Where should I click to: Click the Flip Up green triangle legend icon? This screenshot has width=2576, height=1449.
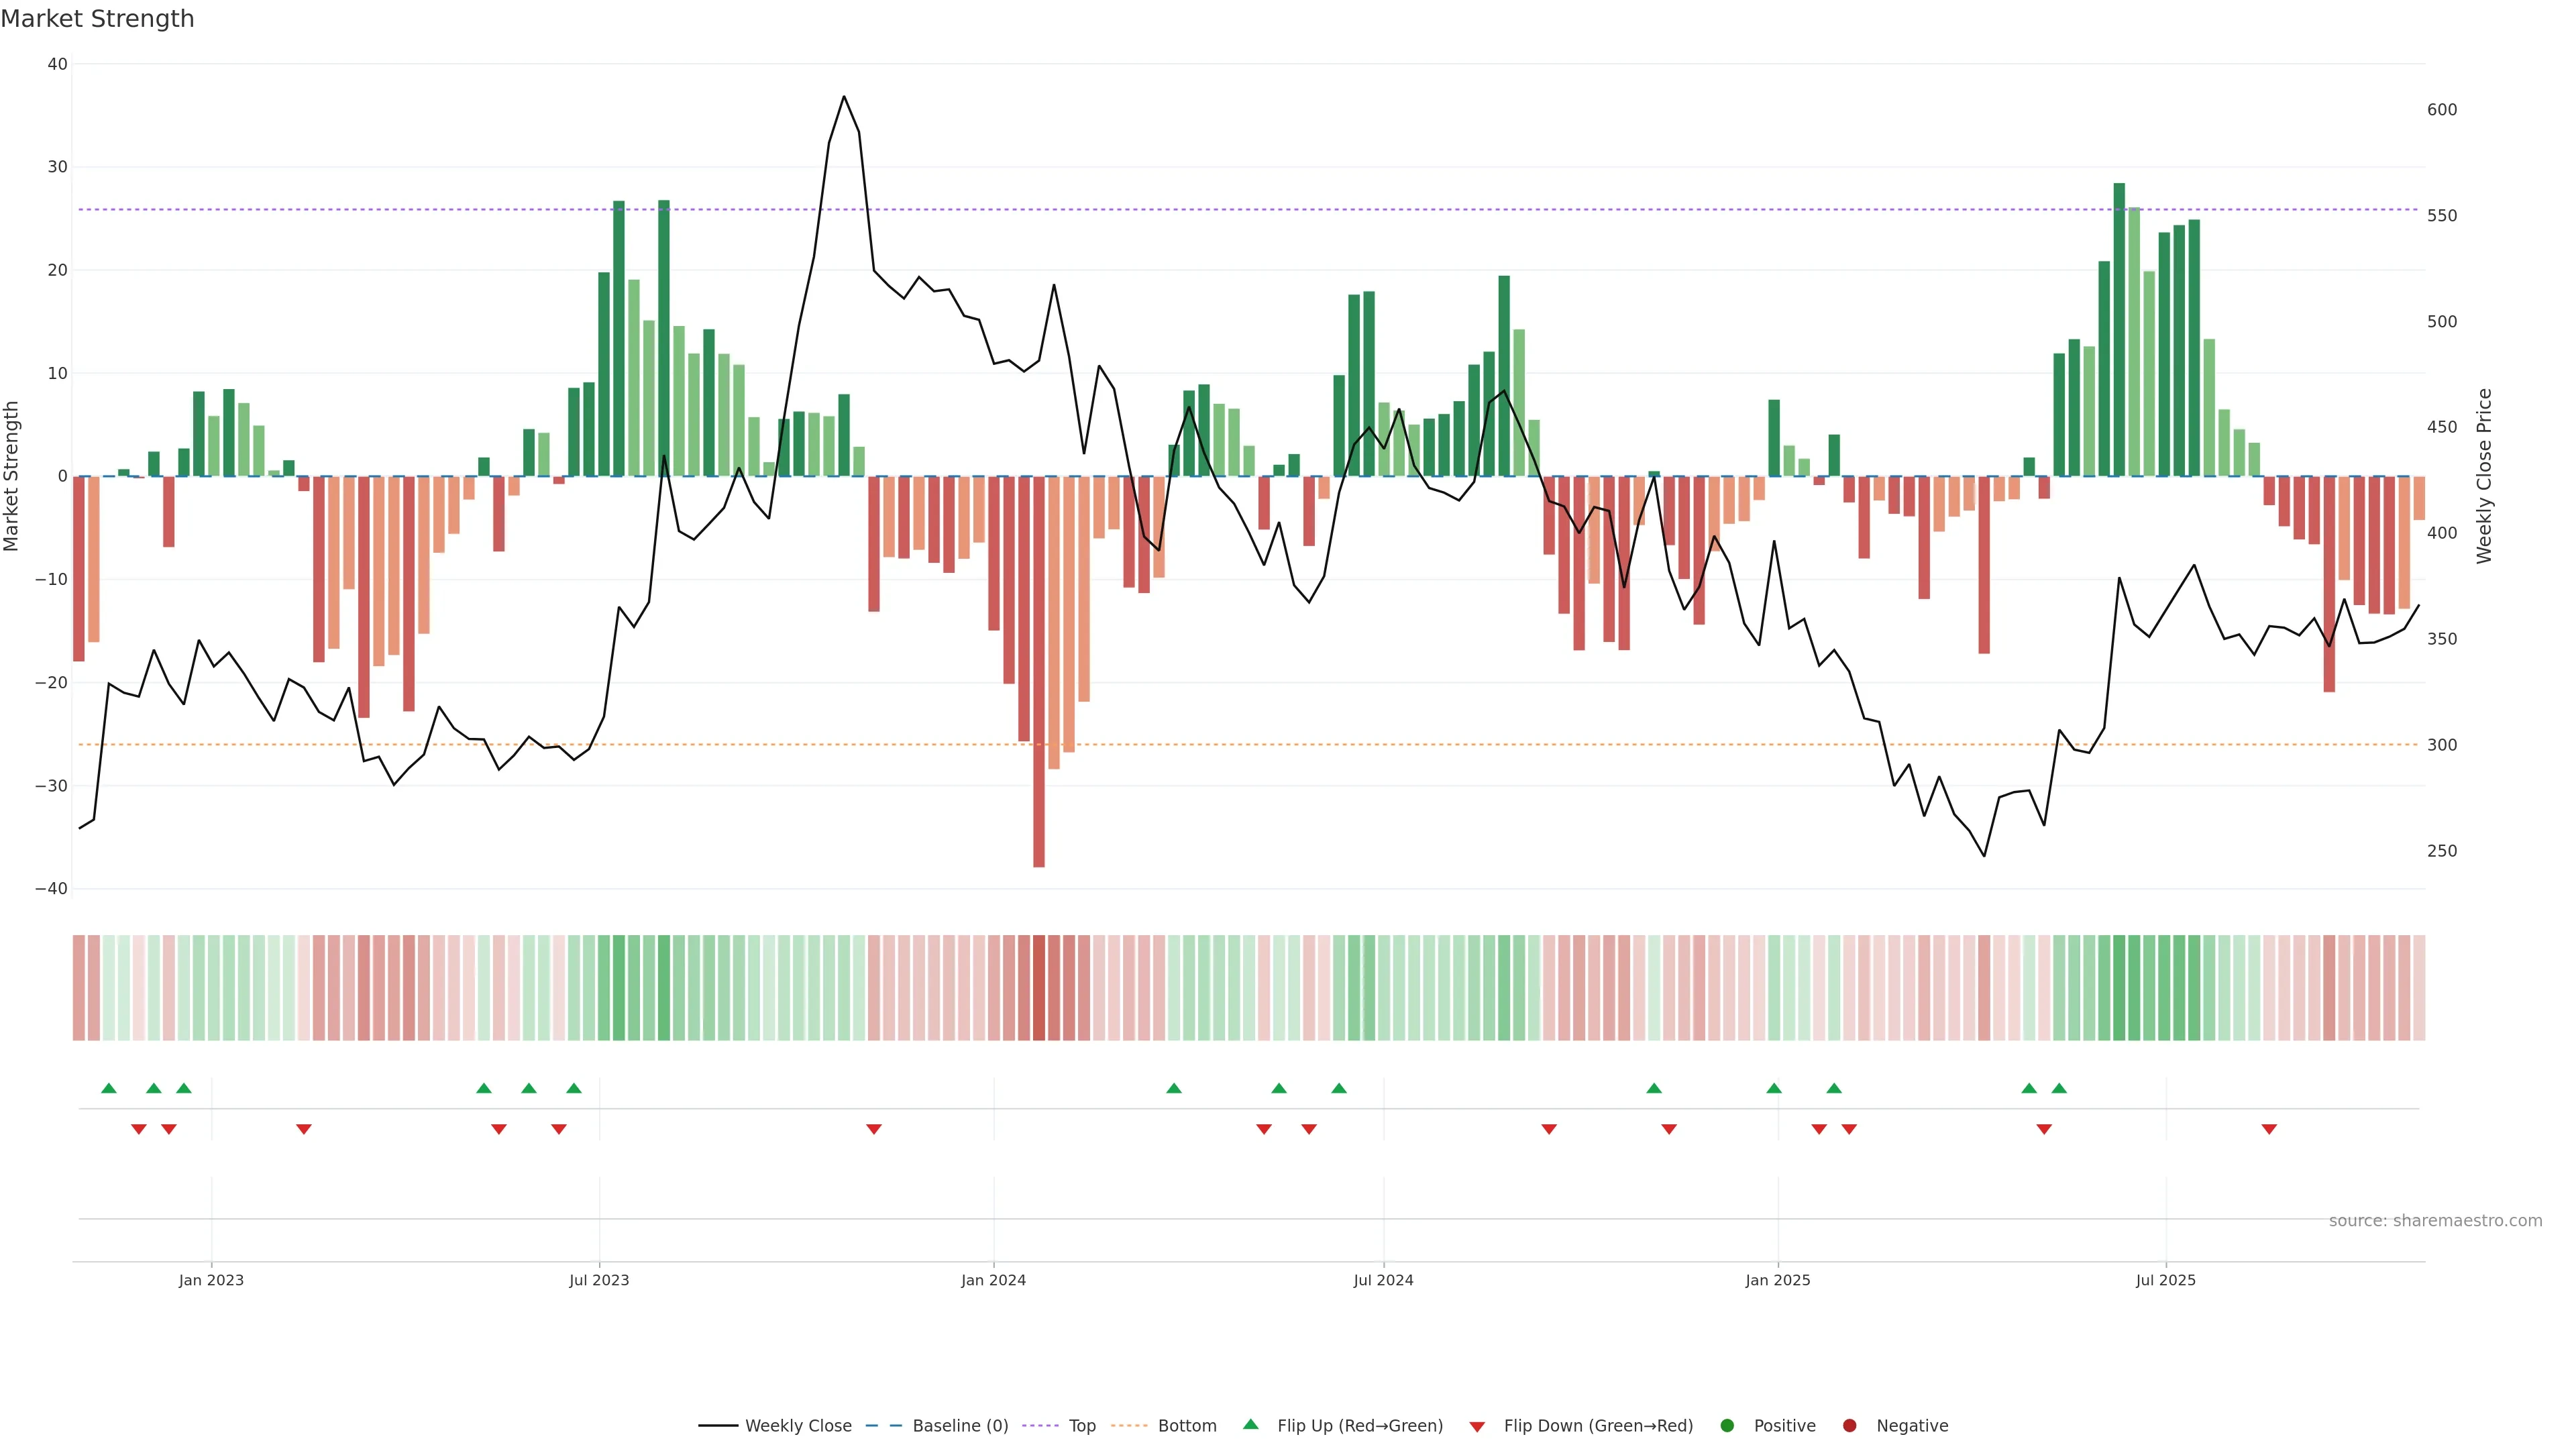1250,1424
